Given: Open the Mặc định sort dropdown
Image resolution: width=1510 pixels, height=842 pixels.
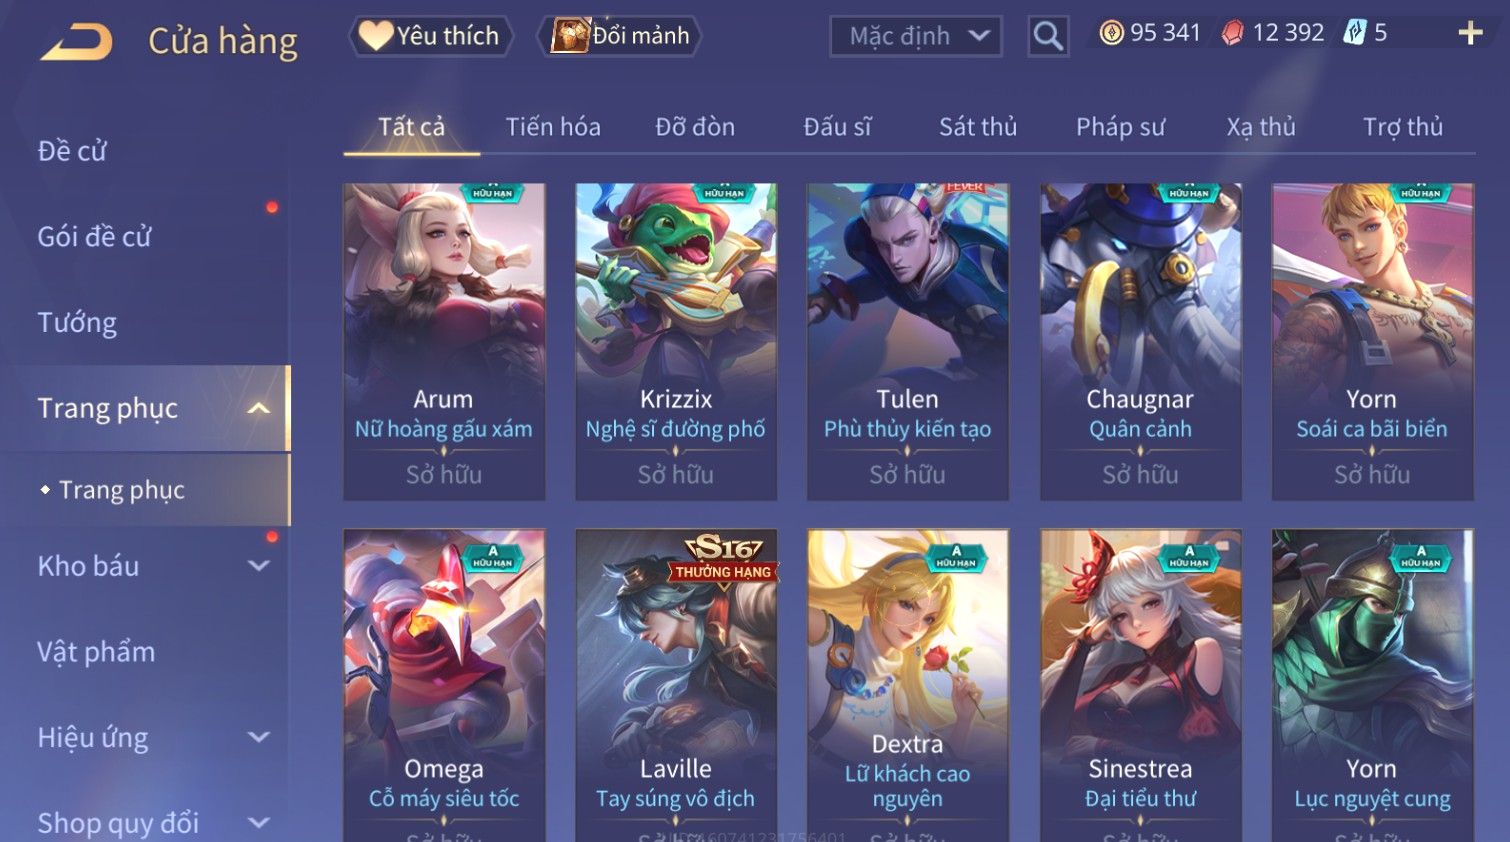Looking at the screenshot, I should 916,37.
